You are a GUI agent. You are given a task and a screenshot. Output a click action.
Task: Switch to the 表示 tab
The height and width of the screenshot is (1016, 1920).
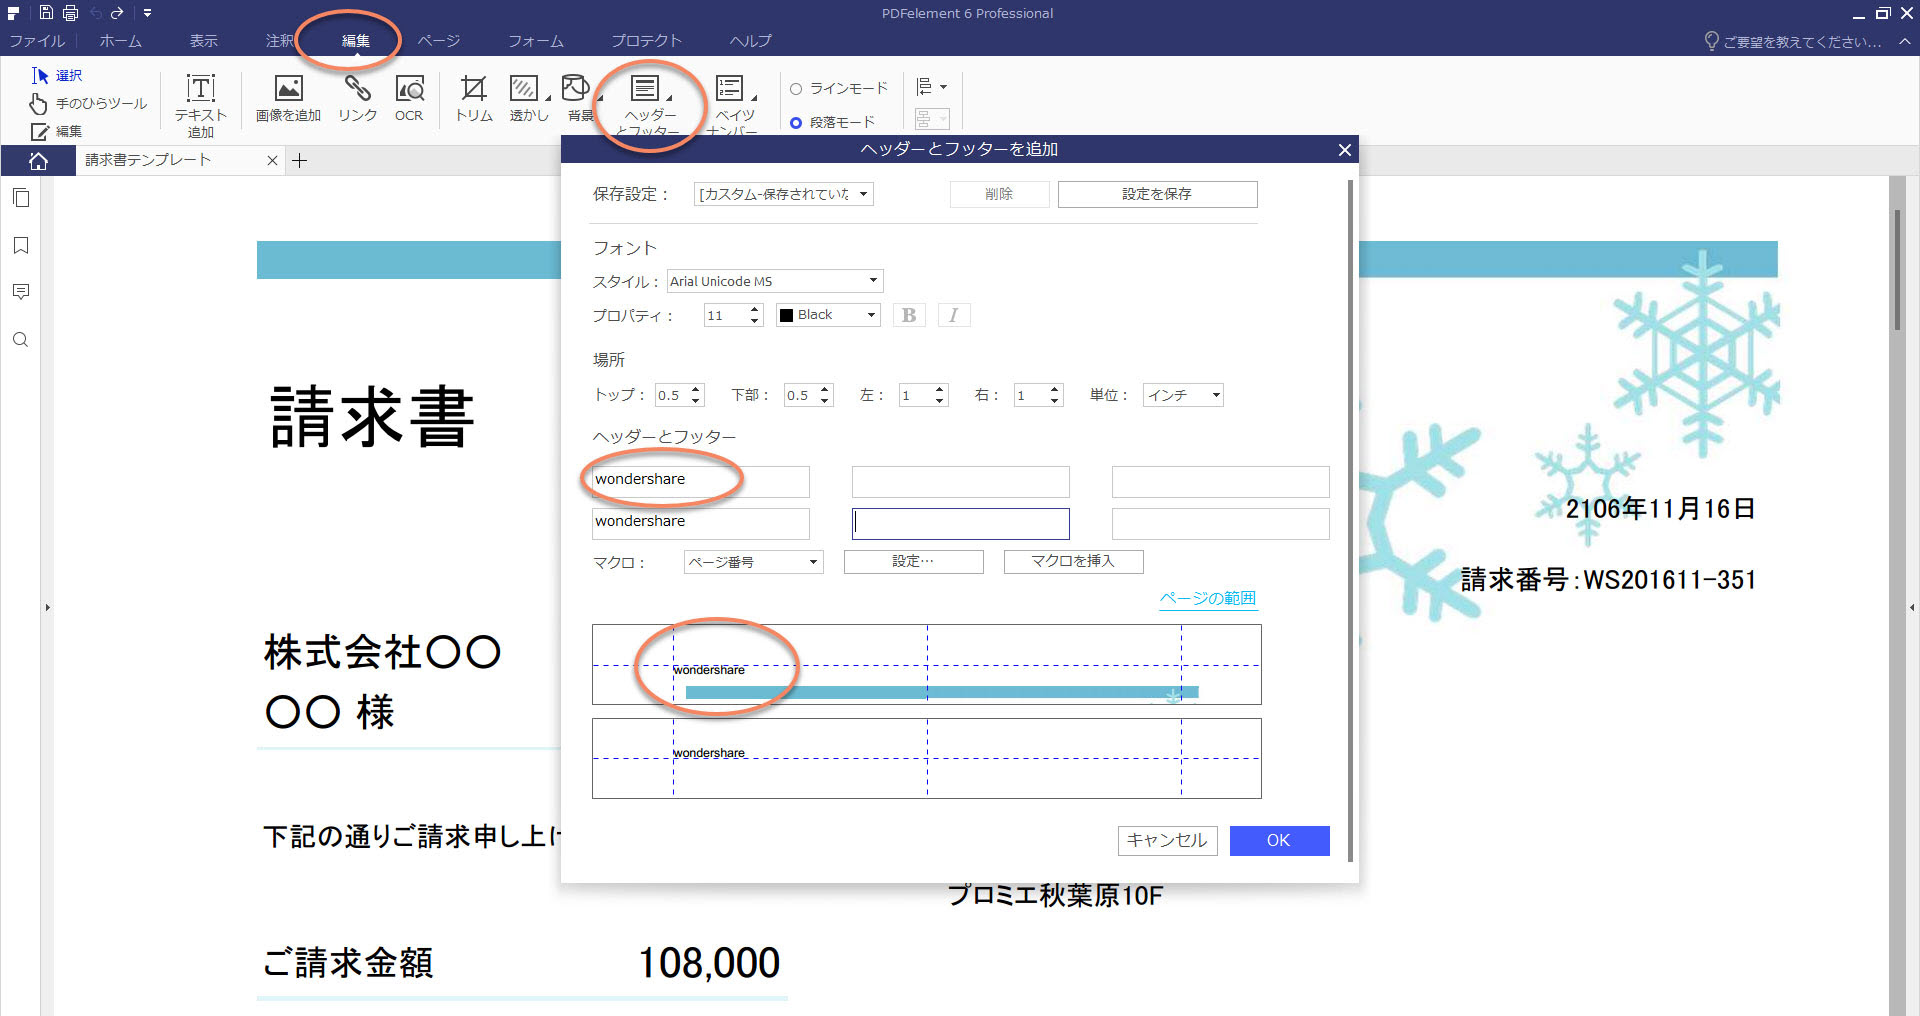tap(204, 41)
